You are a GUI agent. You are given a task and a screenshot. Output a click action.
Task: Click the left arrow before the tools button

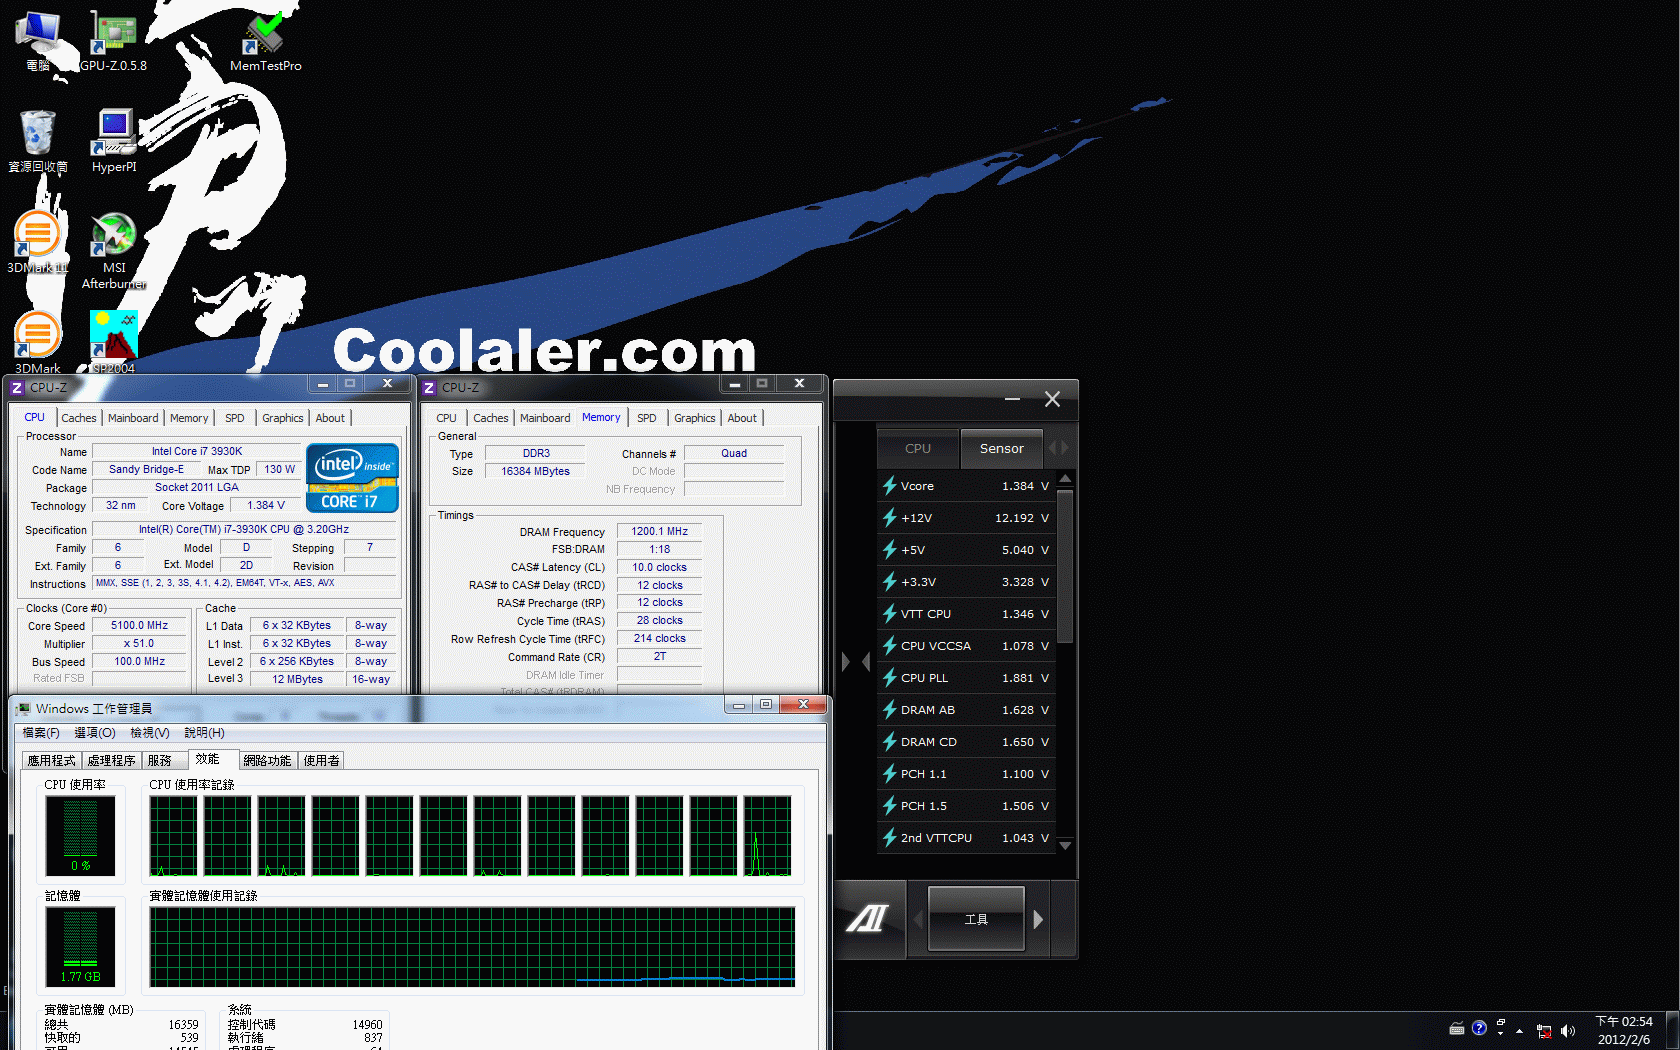(x=918, y=919)
